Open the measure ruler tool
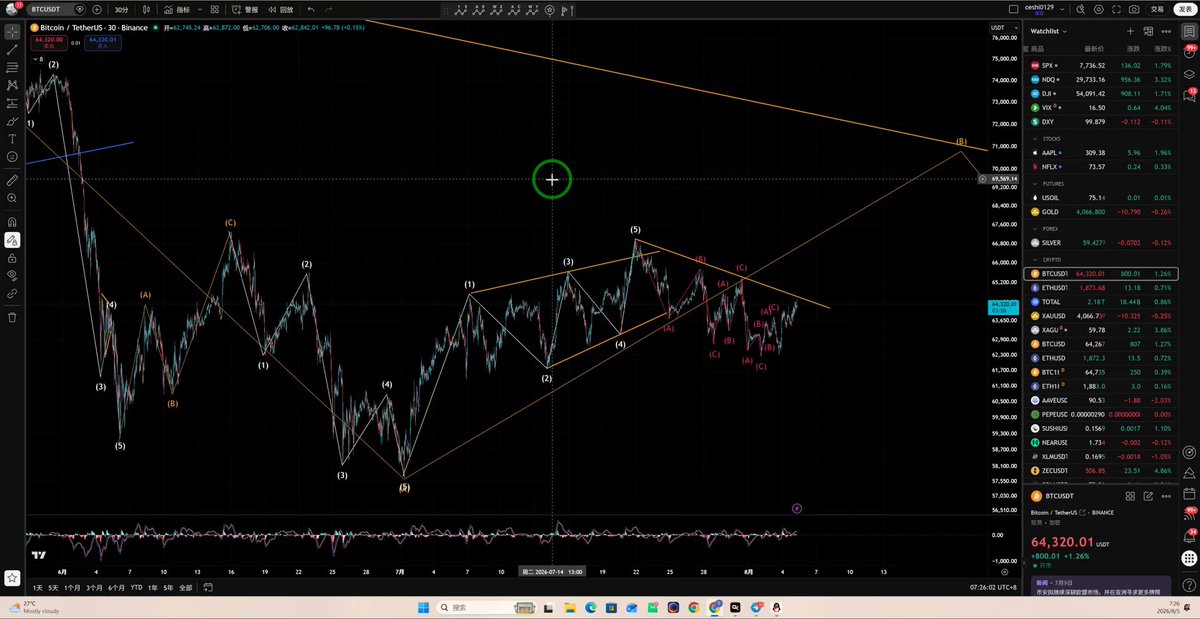Viewport: 1200px width, 619px height. (x=12, y=181)
